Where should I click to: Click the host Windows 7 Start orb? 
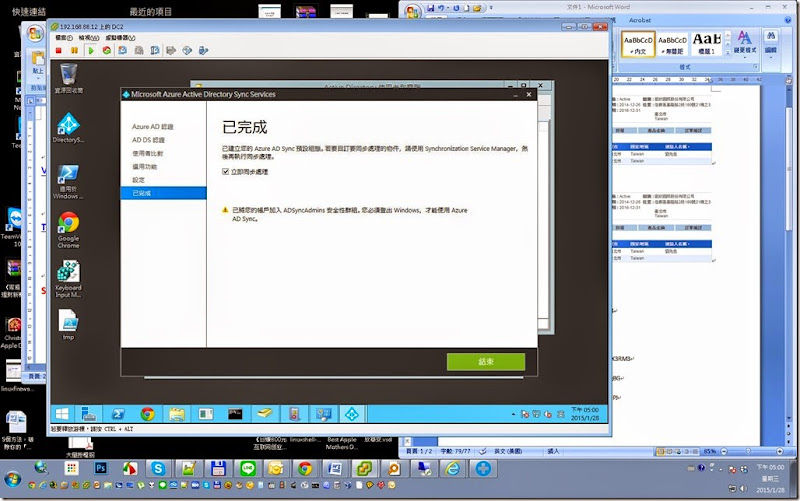coord(13,479)
